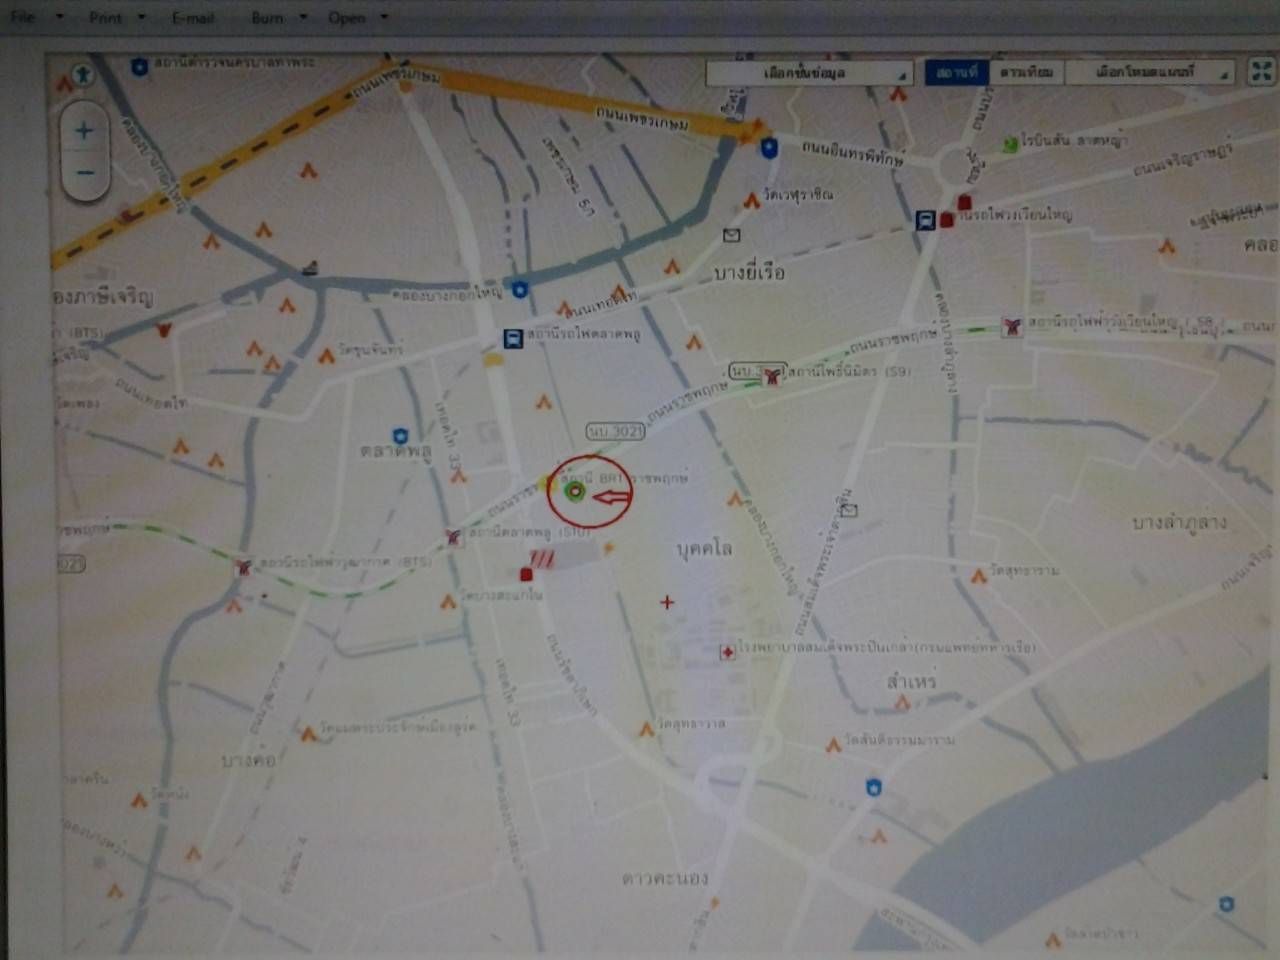Expand the File dropdown arrow
Viewport: 1280px width, 960px height.
point(60,17)
